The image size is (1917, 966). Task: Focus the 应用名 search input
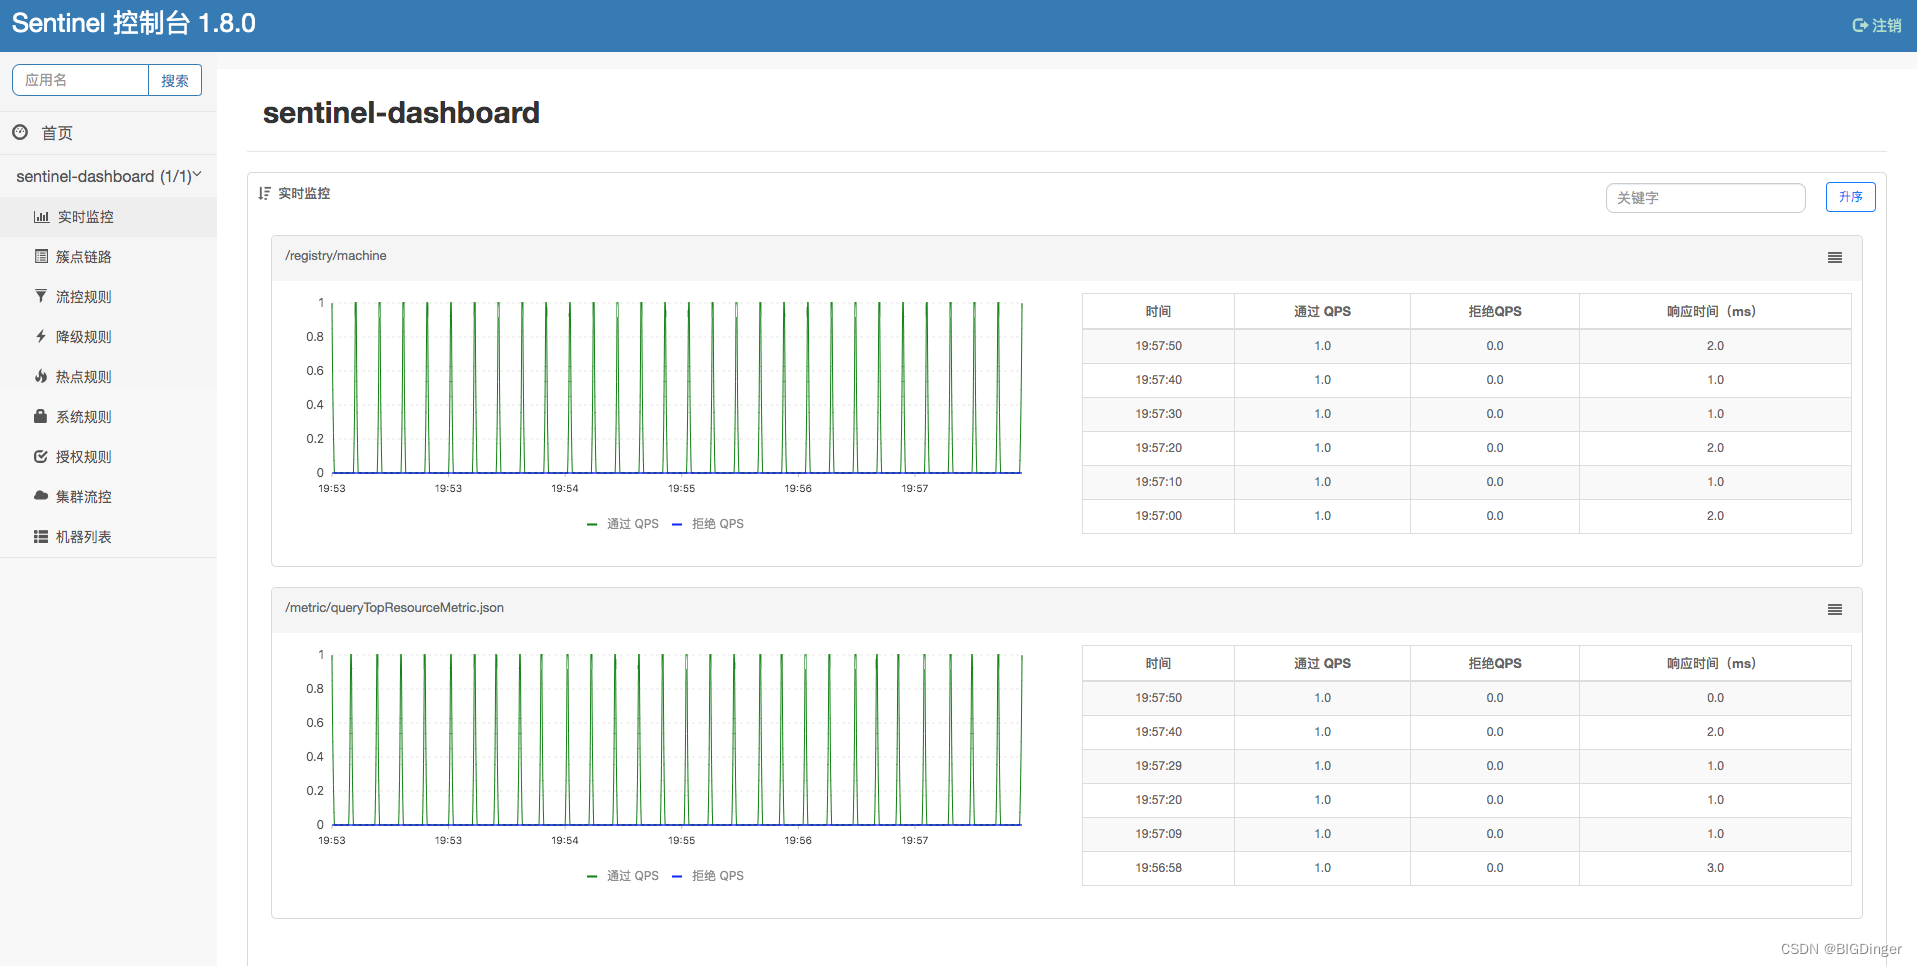pyautogui.click(x=80, y=80)
